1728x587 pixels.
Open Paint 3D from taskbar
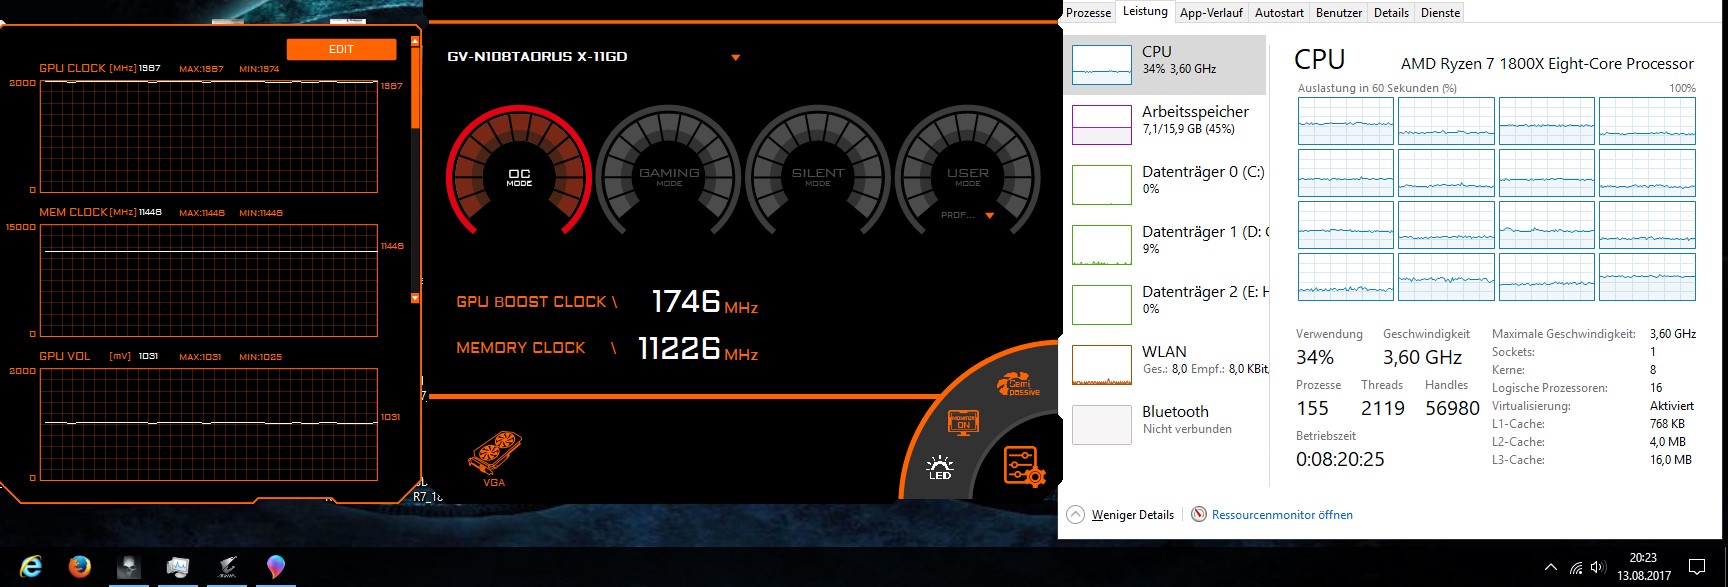(276, 567)
